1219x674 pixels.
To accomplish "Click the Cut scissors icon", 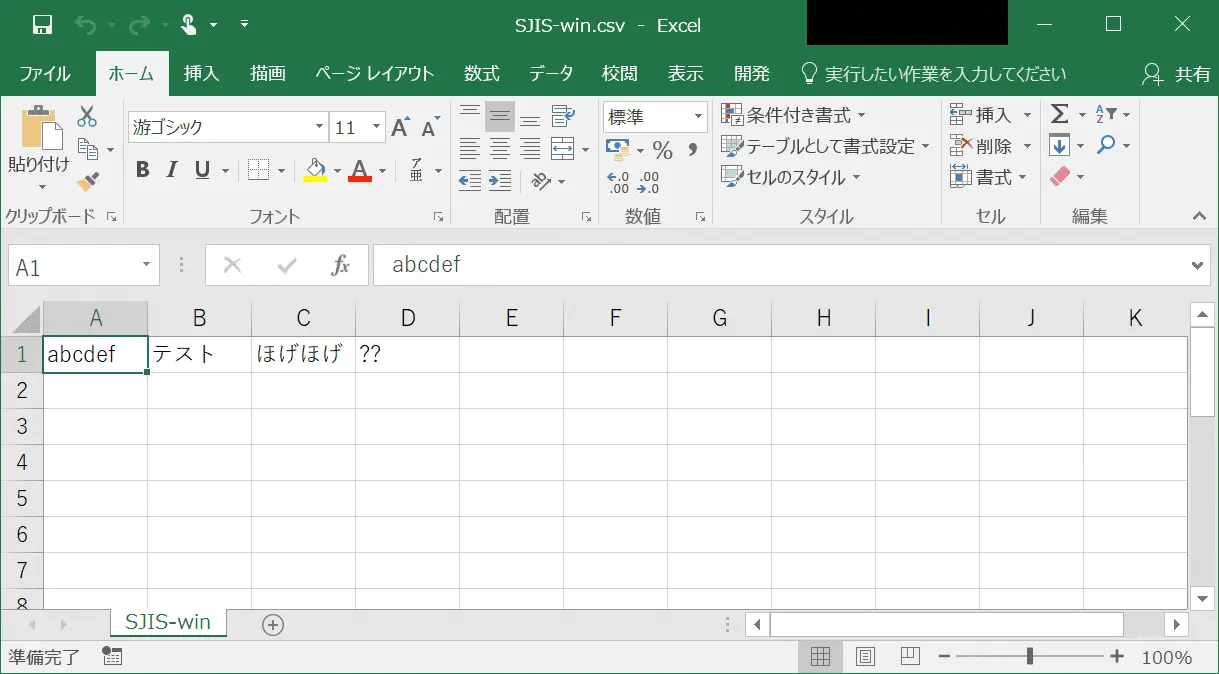I will click(x=87, y=116).
